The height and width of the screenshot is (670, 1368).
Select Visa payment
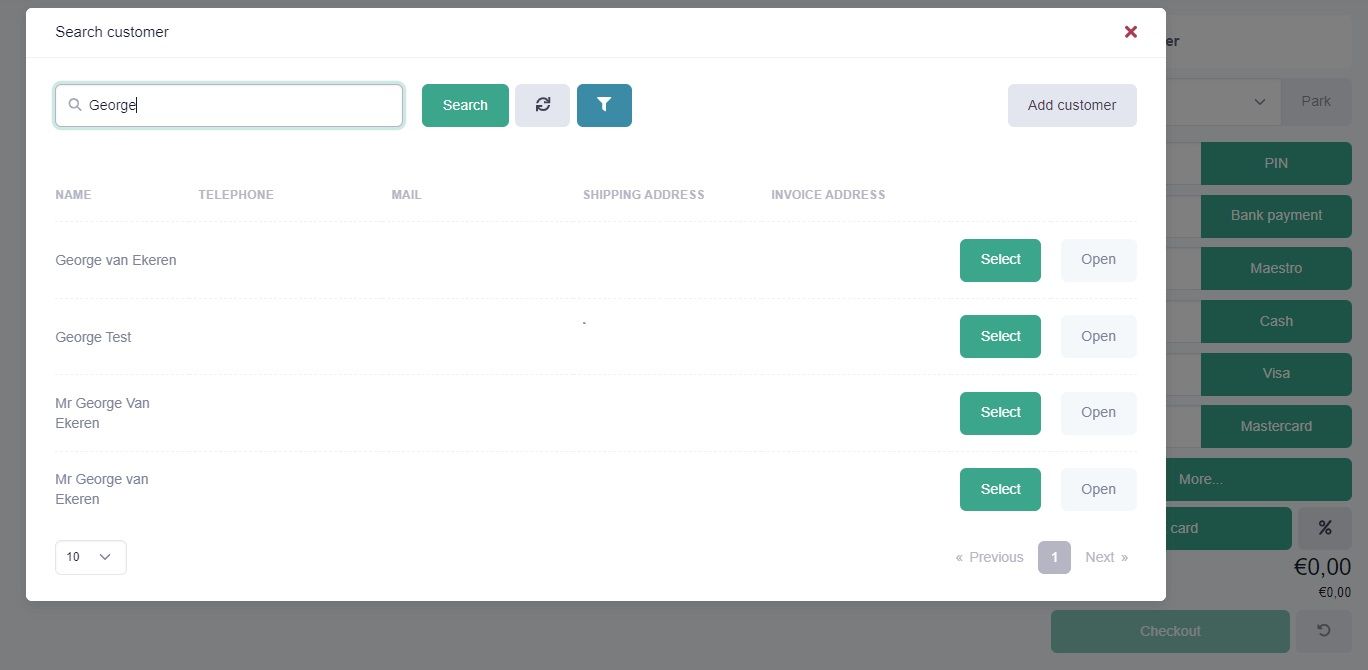(x=1276, y=373)
